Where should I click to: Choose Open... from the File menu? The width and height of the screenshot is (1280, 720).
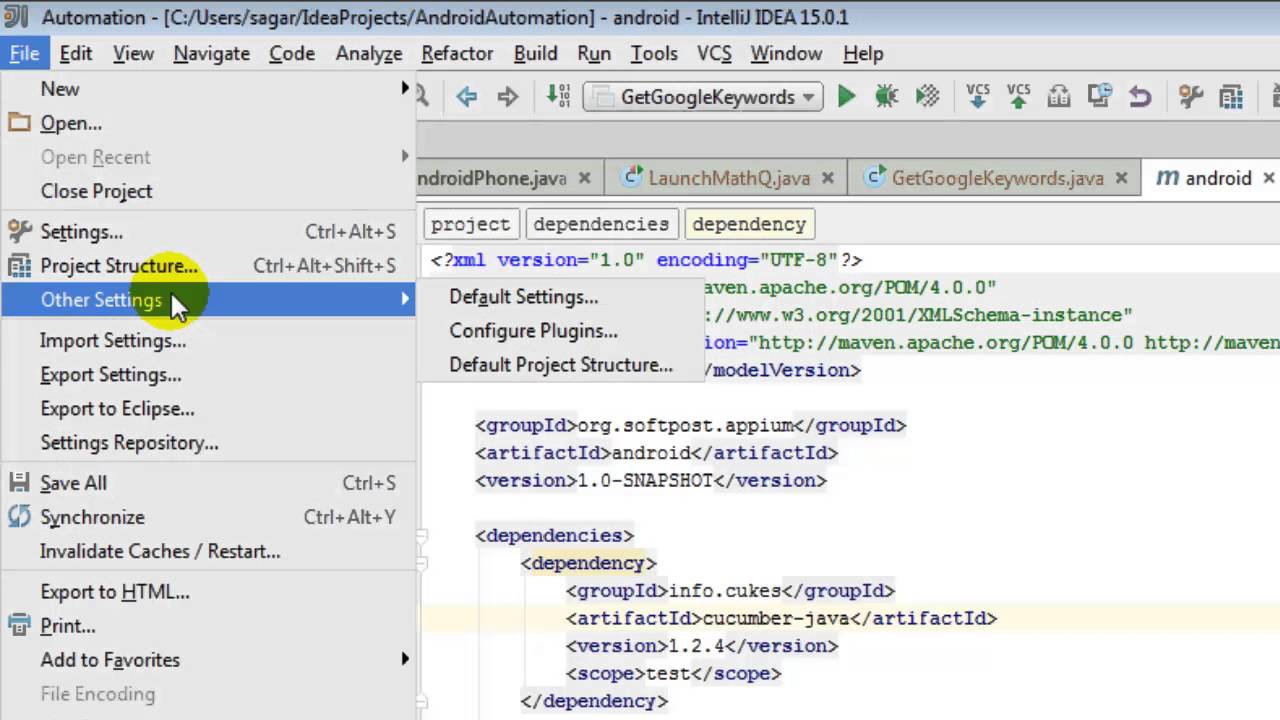[x=208, y=123]
